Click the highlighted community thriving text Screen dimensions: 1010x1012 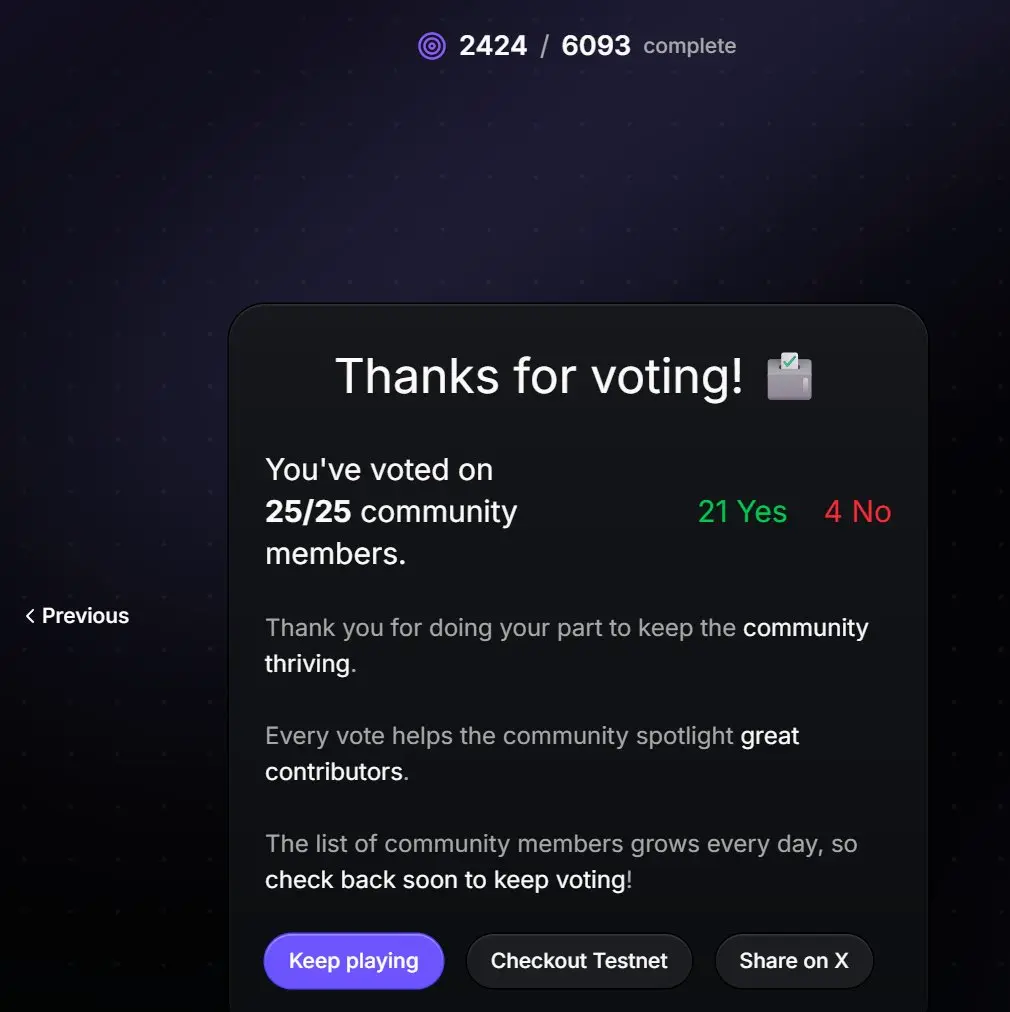click(x=567, y=645)
